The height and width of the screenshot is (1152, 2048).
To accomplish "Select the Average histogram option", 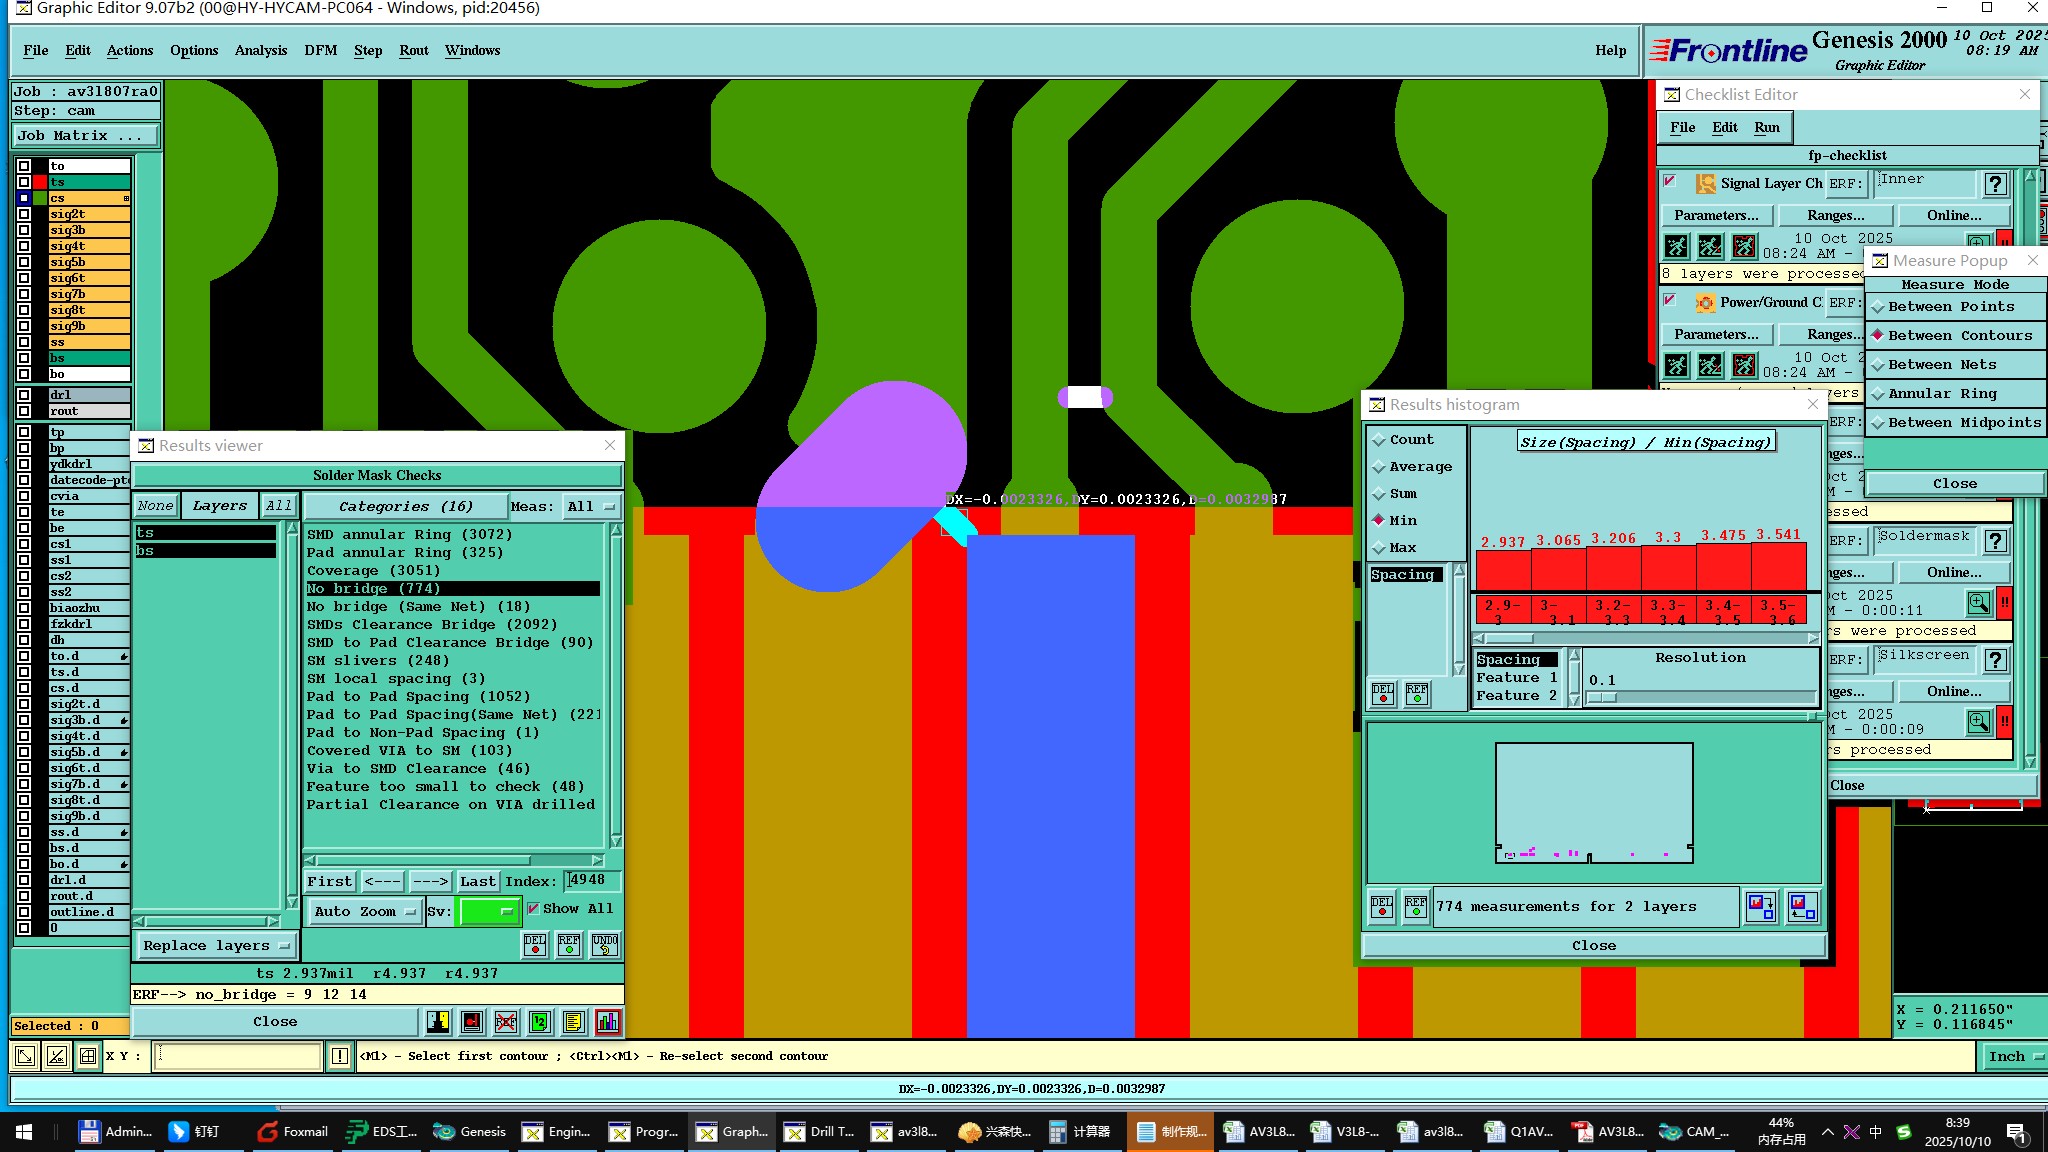I will click(1420, 467).
